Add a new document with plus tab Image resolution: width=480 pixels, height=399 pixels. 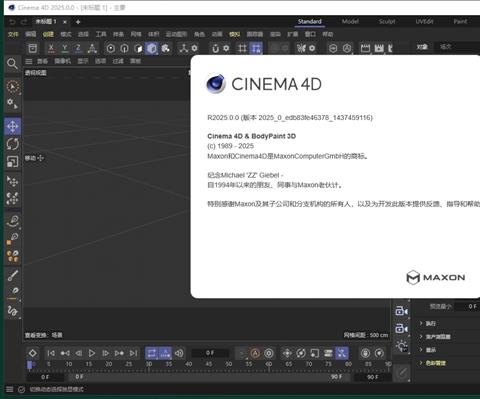[78, 22]
